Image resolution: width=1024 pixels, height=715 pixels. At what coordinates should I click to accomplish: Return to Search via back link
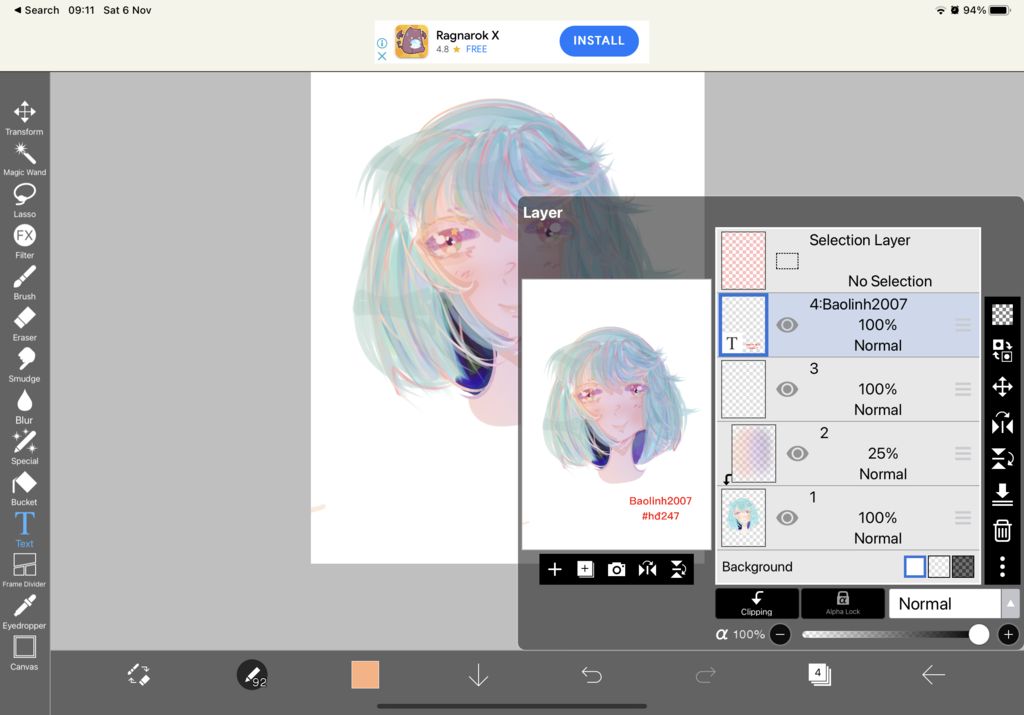point(37,10)
